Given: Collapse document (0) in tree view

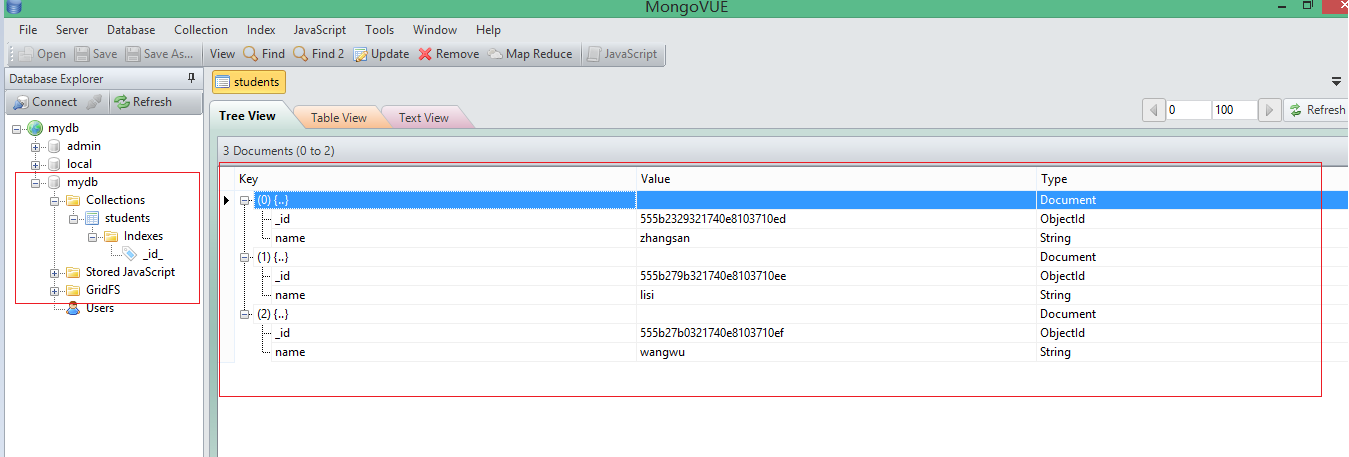Looking at the screenshot, I should 244,200.
